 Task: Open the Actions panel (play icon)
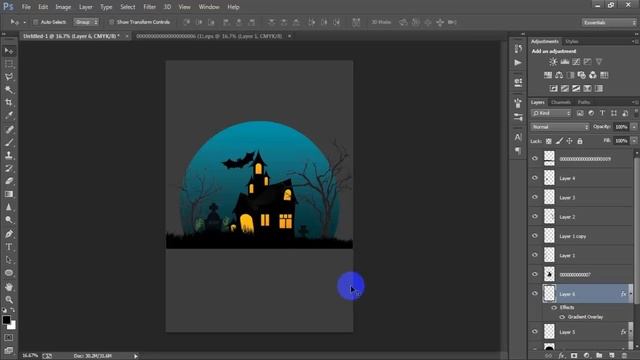click(x=518, y=62)
